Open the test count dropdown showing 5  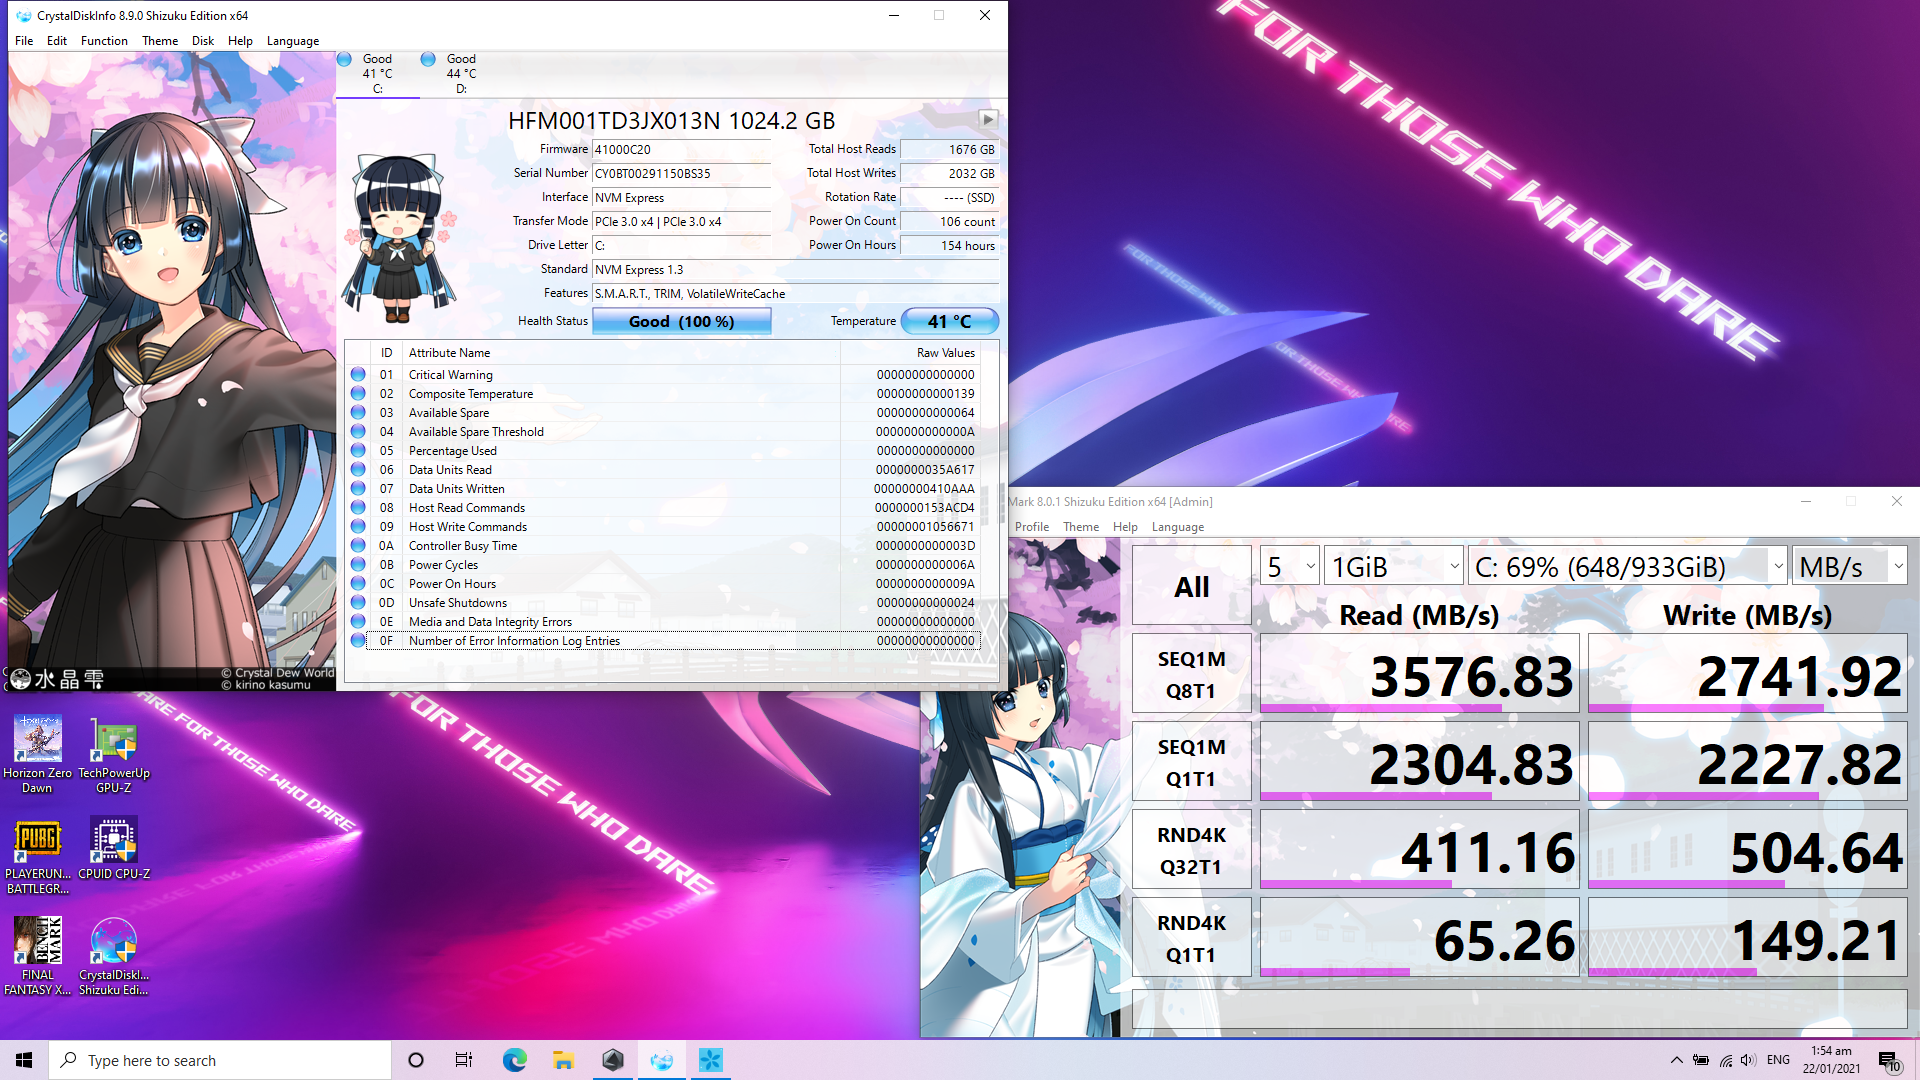(1290, 566)
